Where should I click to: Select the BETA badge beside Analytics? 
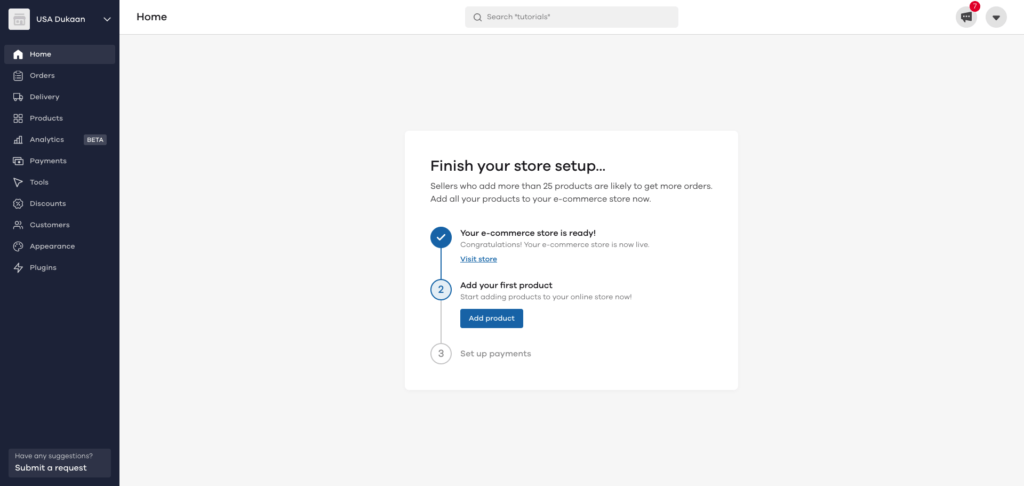(95, 140)
